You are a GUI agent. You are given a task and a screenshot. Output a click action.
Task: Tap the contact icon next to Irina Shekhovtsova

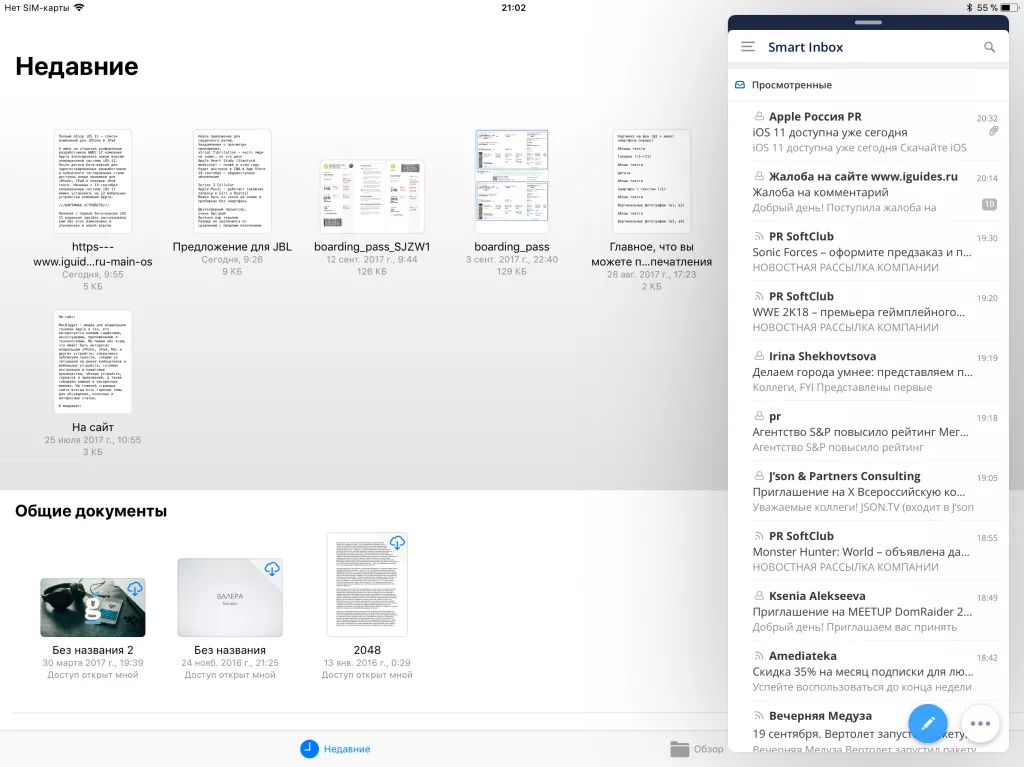[757, 355]
